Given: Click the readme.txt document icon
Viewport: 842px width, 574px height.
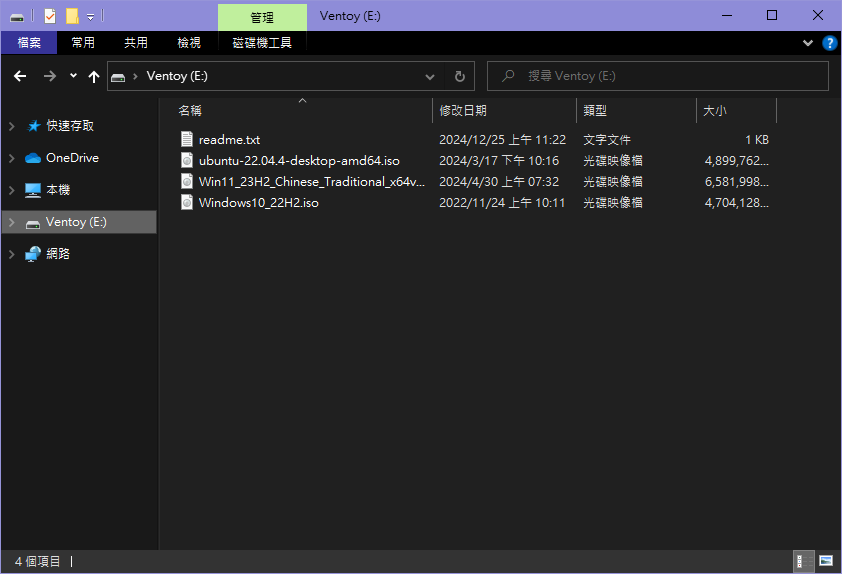Looking at the screenshot, I should point(186,139).
